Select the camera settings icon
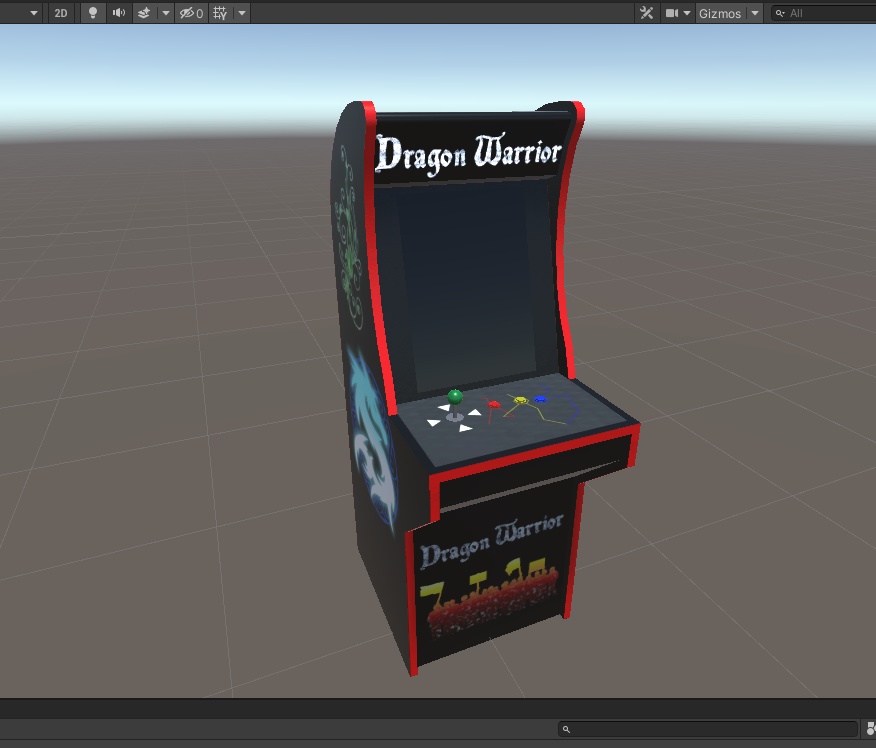 (x=672, y=13)
